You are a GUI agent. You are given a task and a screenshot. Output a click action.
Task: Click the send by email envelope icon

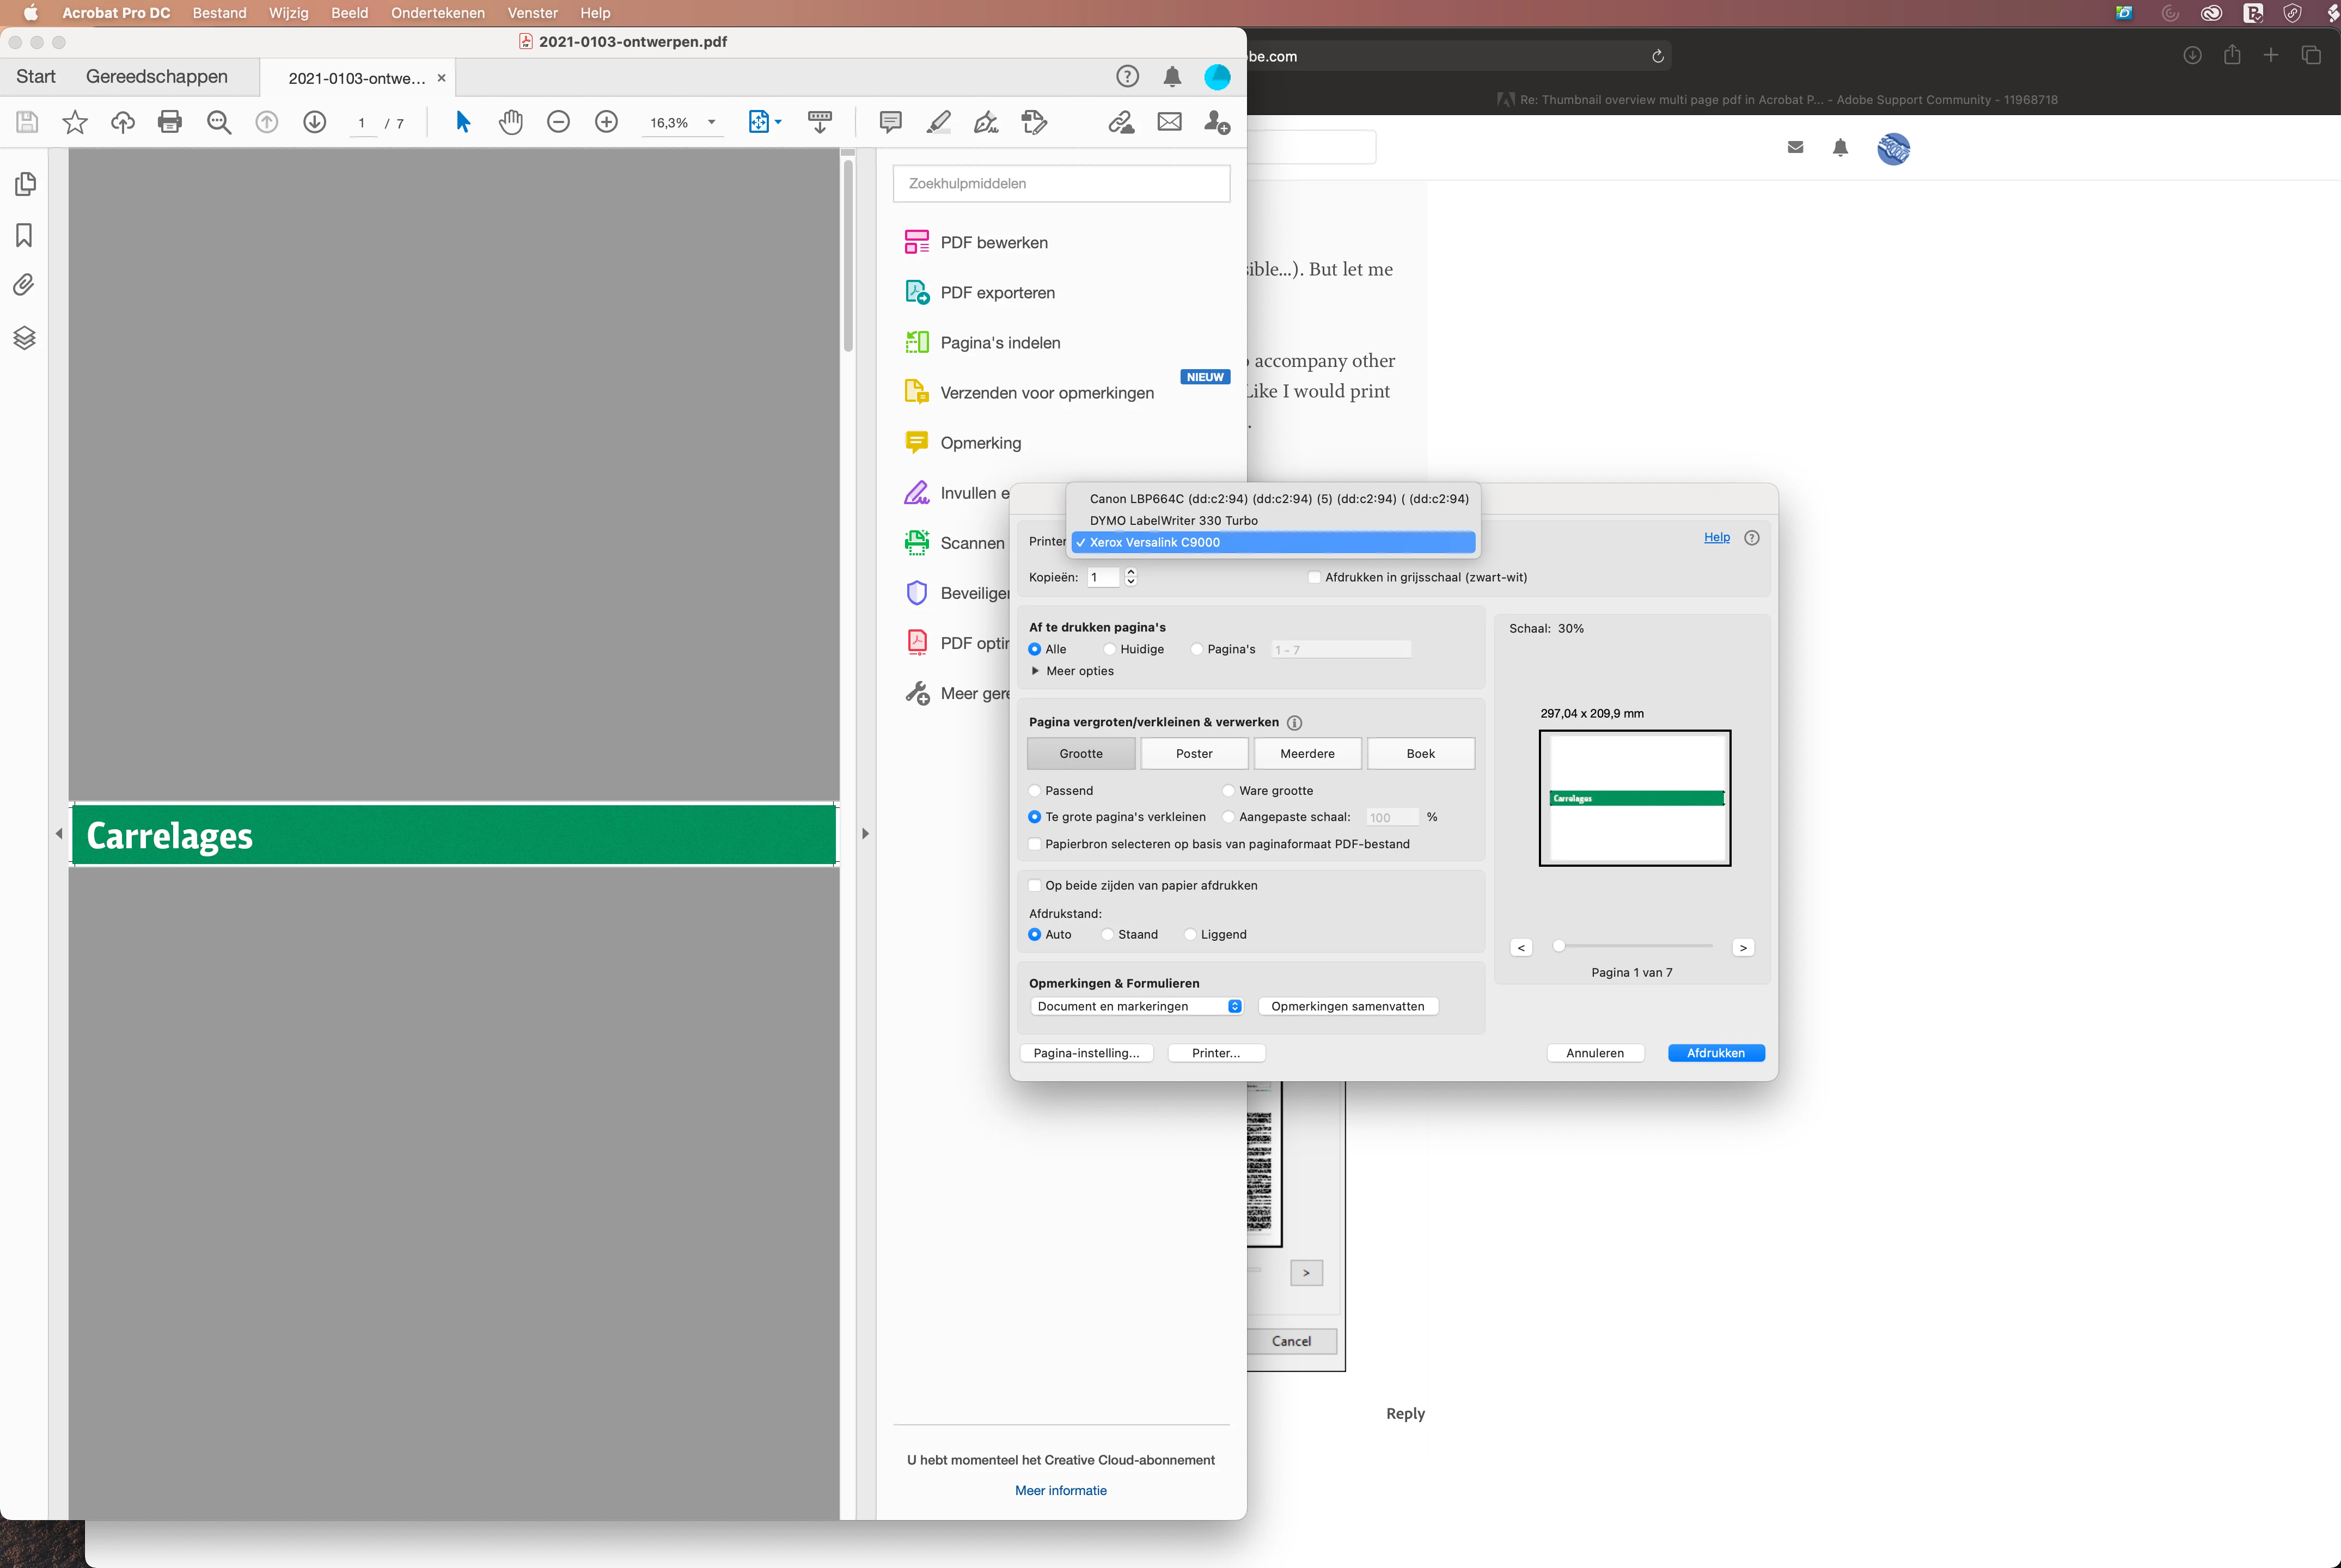point(1169,122)
